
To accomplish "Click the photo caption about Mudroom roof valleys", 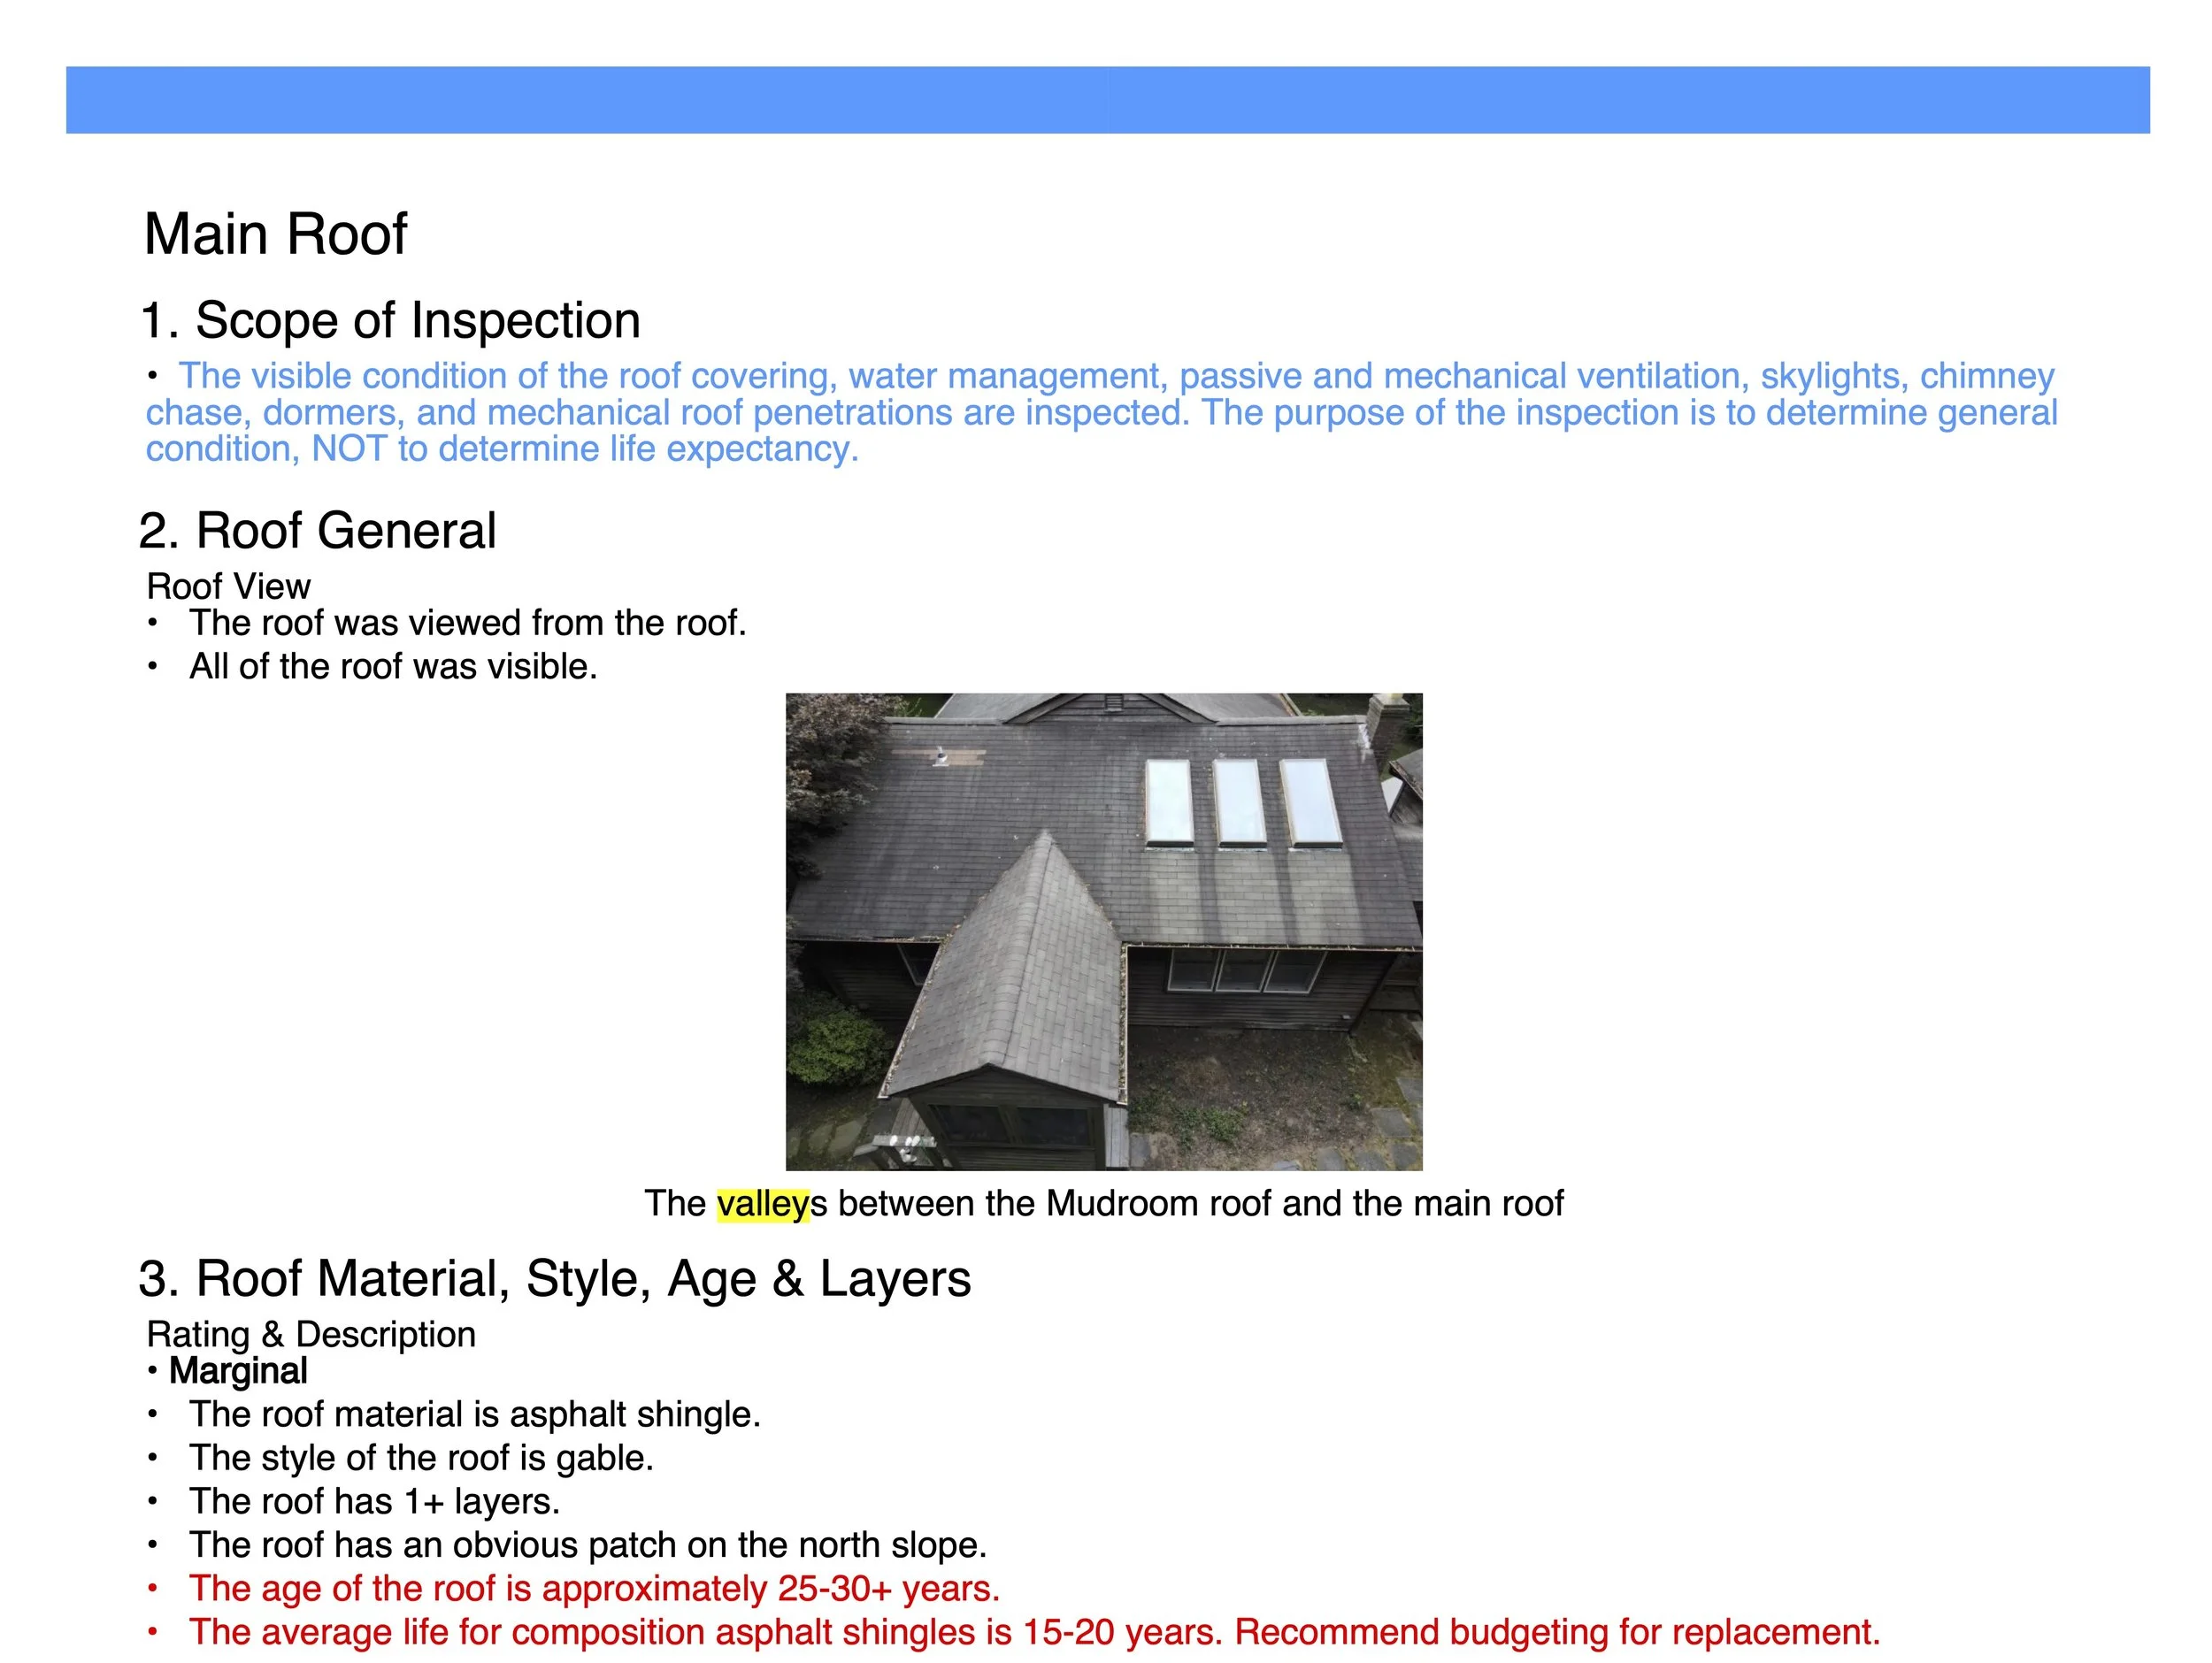I will tap(1106, 1203).
